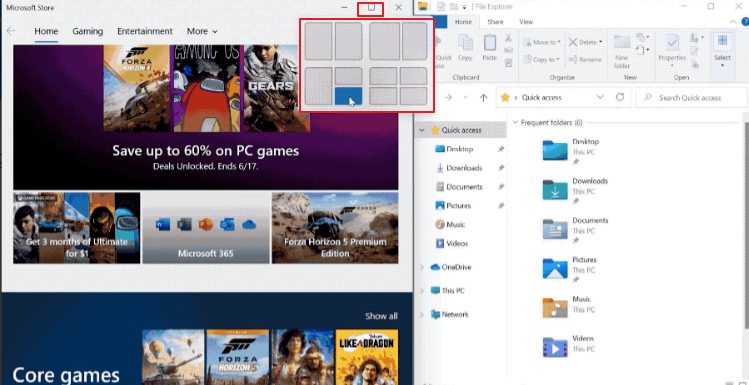Open the Forza Horizon 5 Premium Edition tile

click(335, 228)
